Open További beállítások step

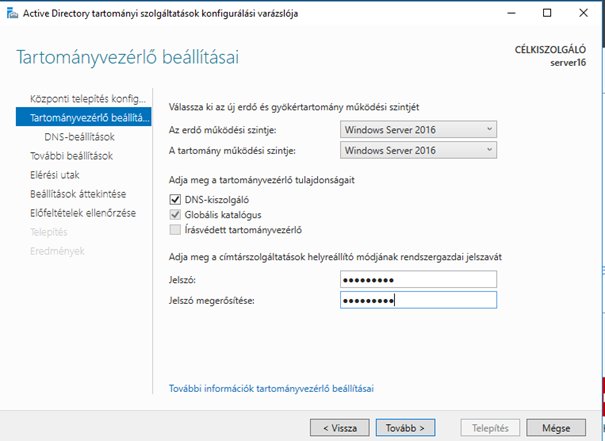coord(70,155)
